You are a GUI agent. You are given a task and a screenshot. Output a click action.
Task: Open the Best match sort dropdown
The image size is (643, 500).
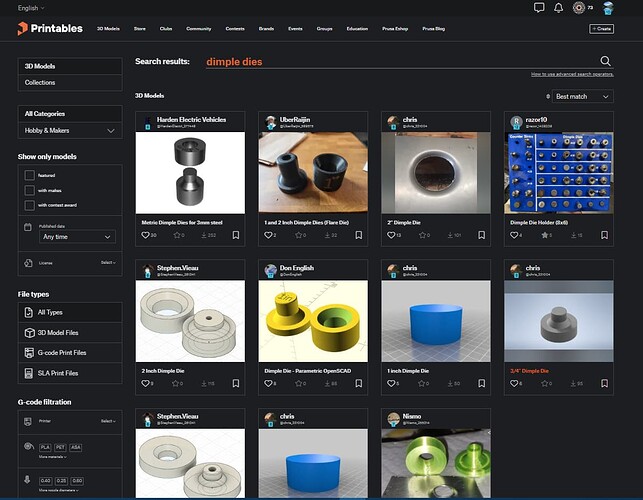click(x=582, y=96)
